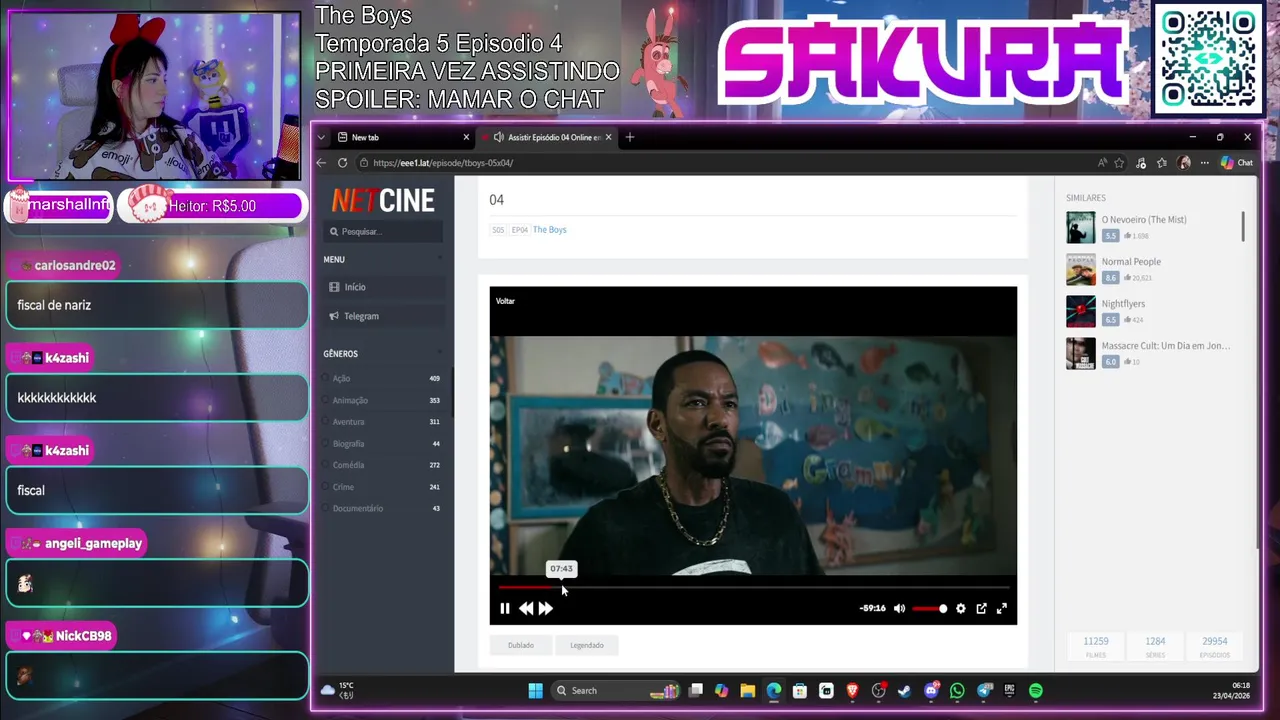1280x720 pixels.
Task: Launch Copilot from the taskbar
Action: (721, 690)
